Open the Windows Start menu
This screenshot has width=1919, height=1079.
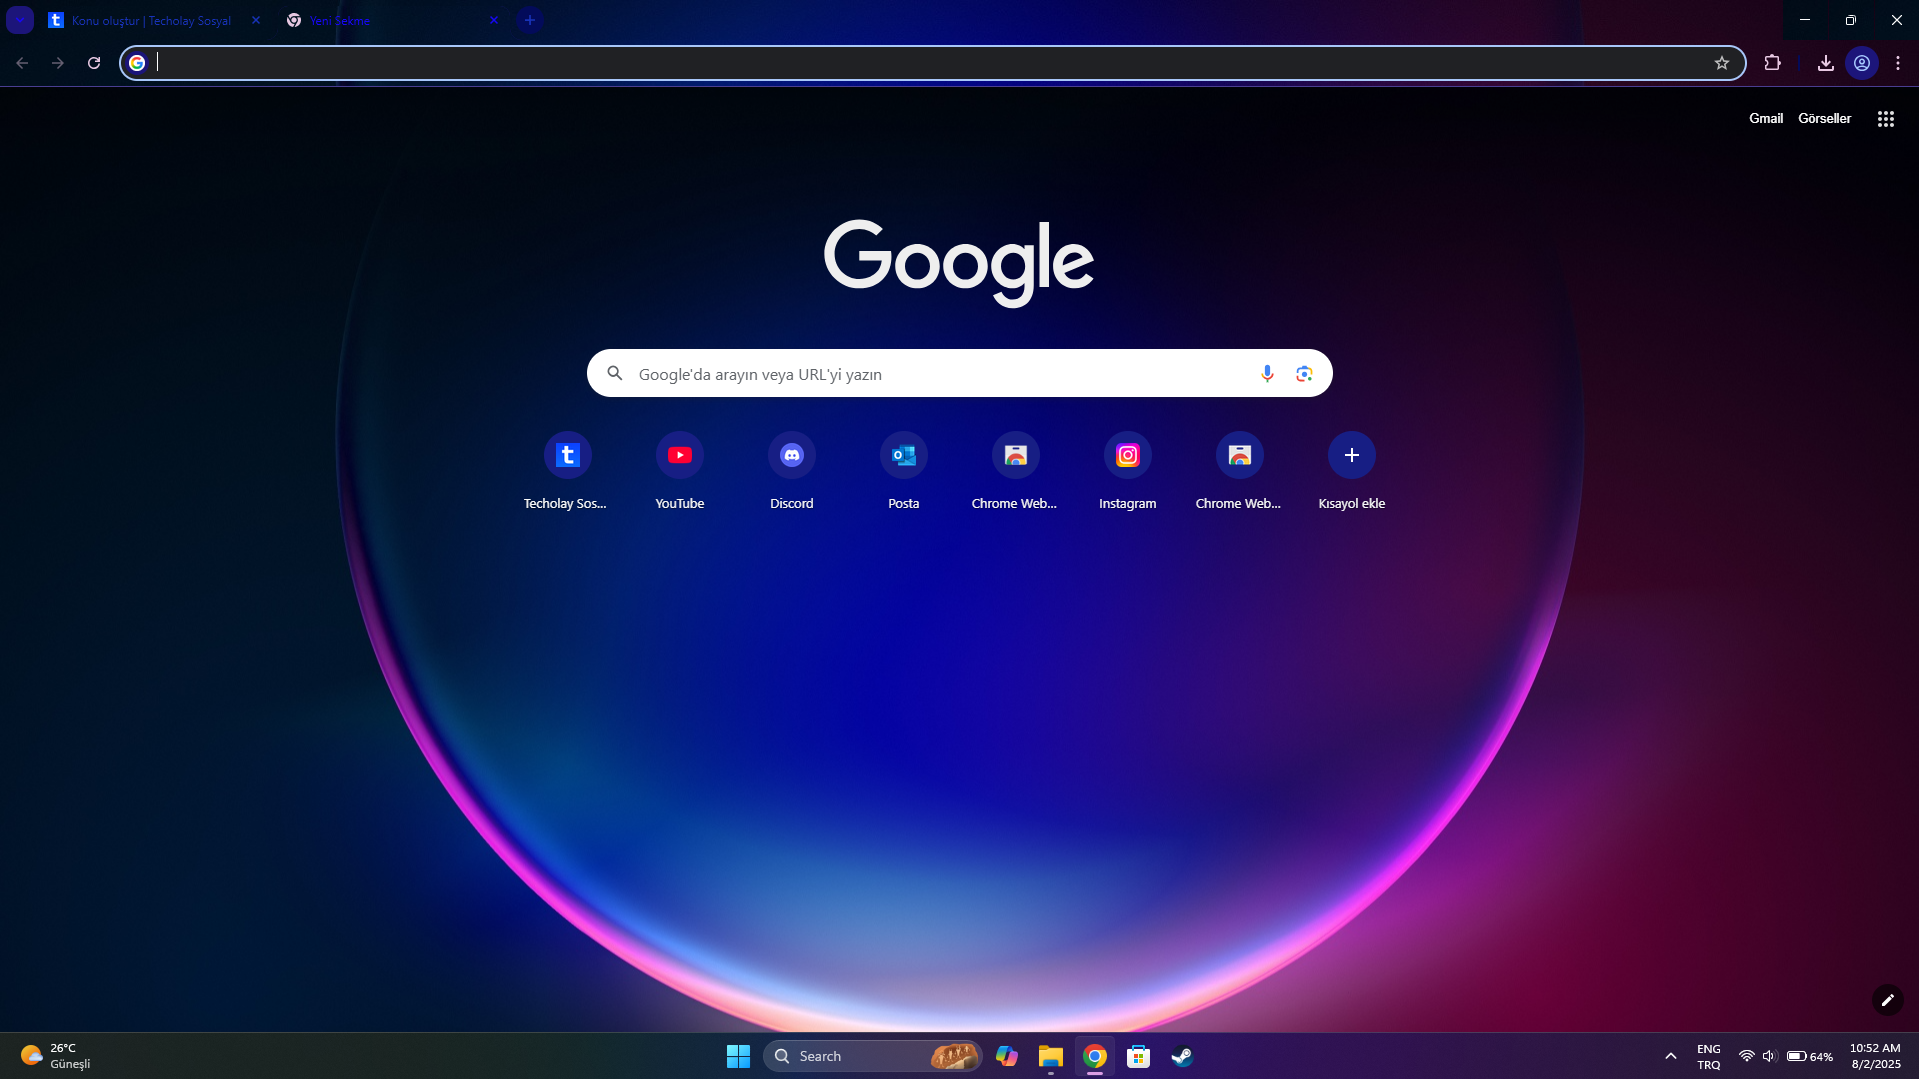coord(738,1056)
